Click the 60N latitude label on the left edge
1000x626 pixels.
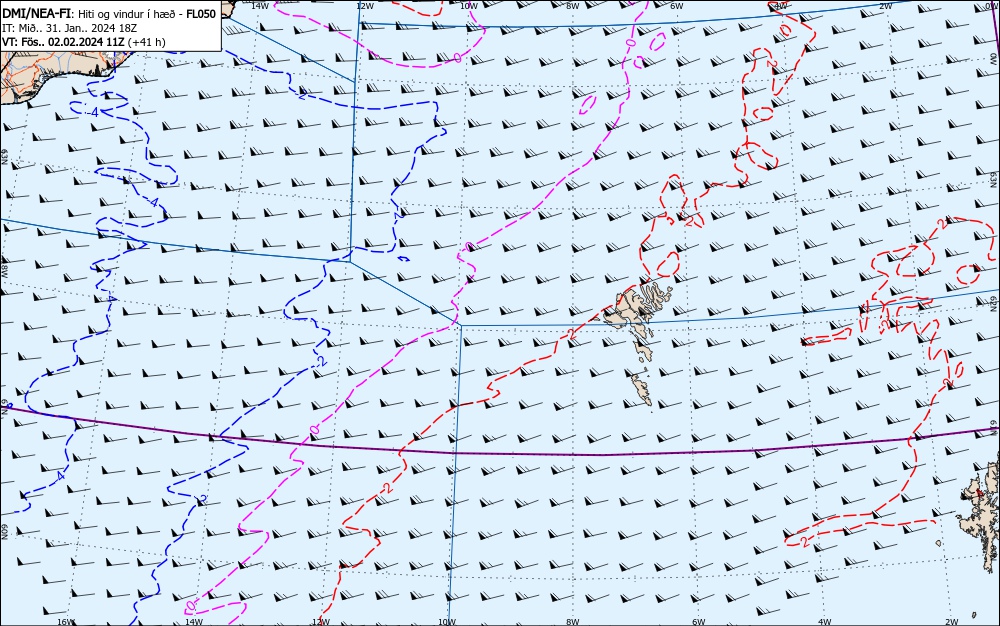(4, 532)
